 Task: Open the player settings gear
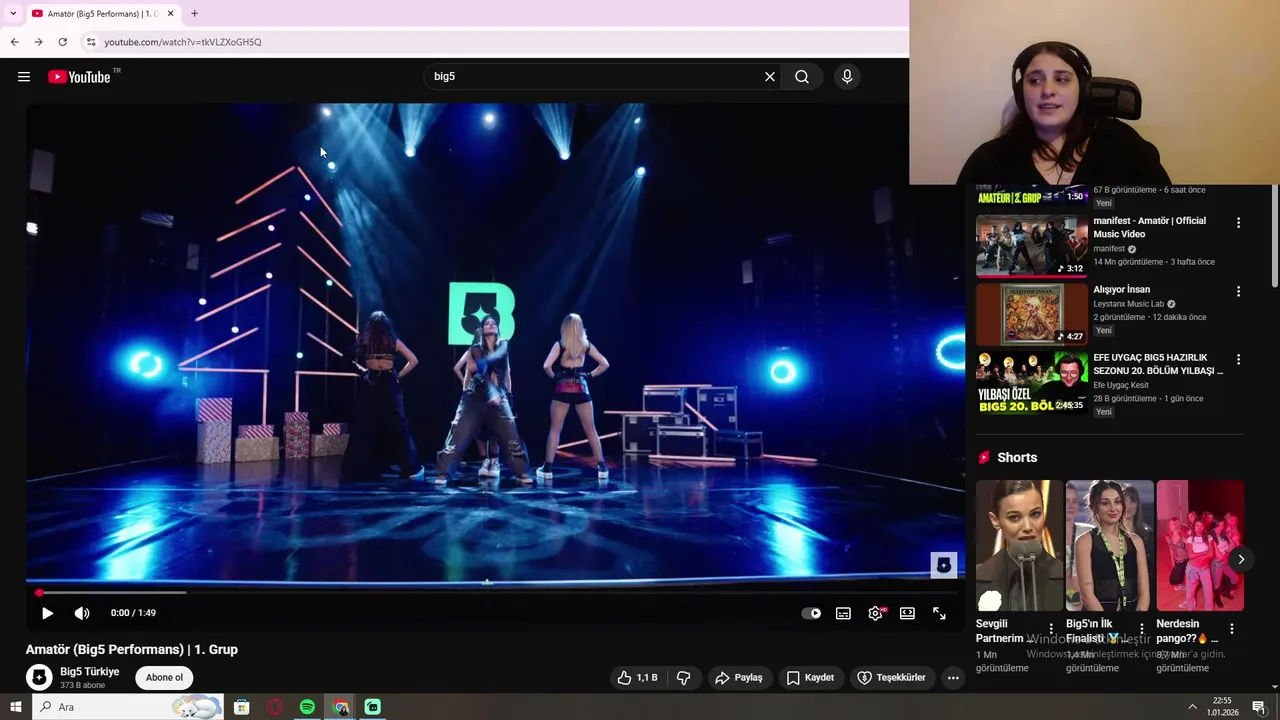pos(875,613)
